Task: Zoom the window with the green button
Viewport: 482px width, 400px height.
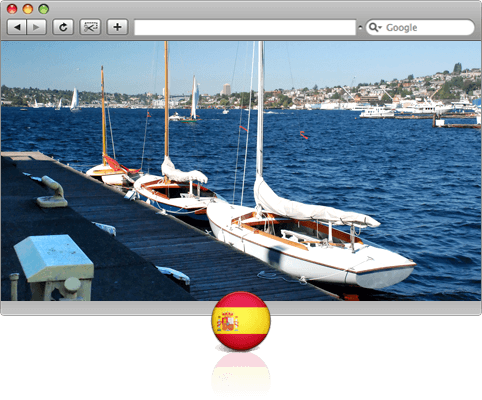Action: point(43,9)
